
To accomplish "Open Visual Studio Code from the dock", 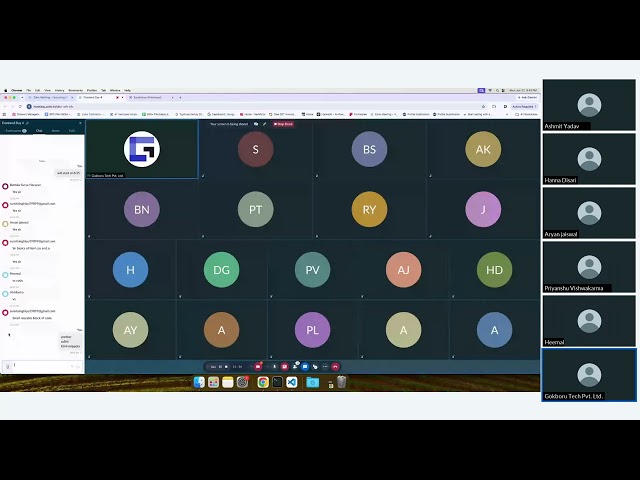I will 292,382.
